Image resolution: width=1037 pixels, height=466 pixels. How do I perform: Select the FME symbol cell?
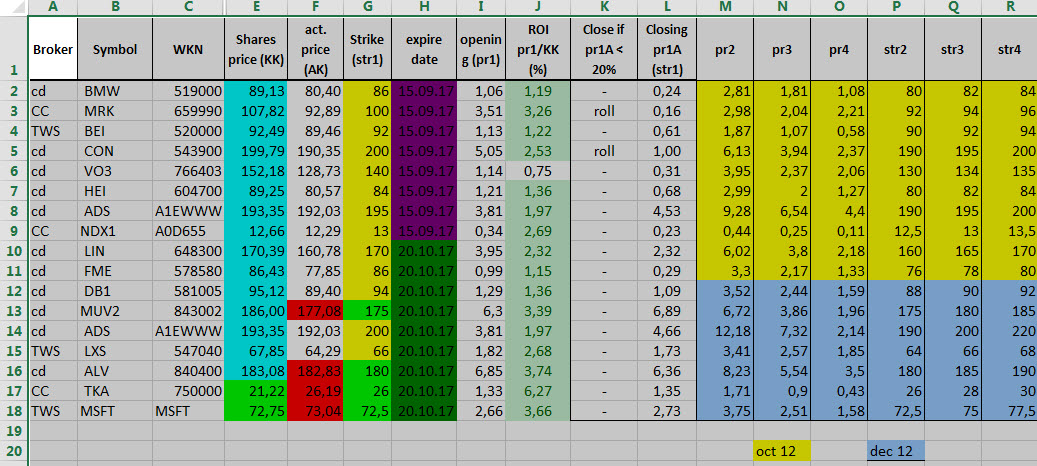tap(115, 270)
